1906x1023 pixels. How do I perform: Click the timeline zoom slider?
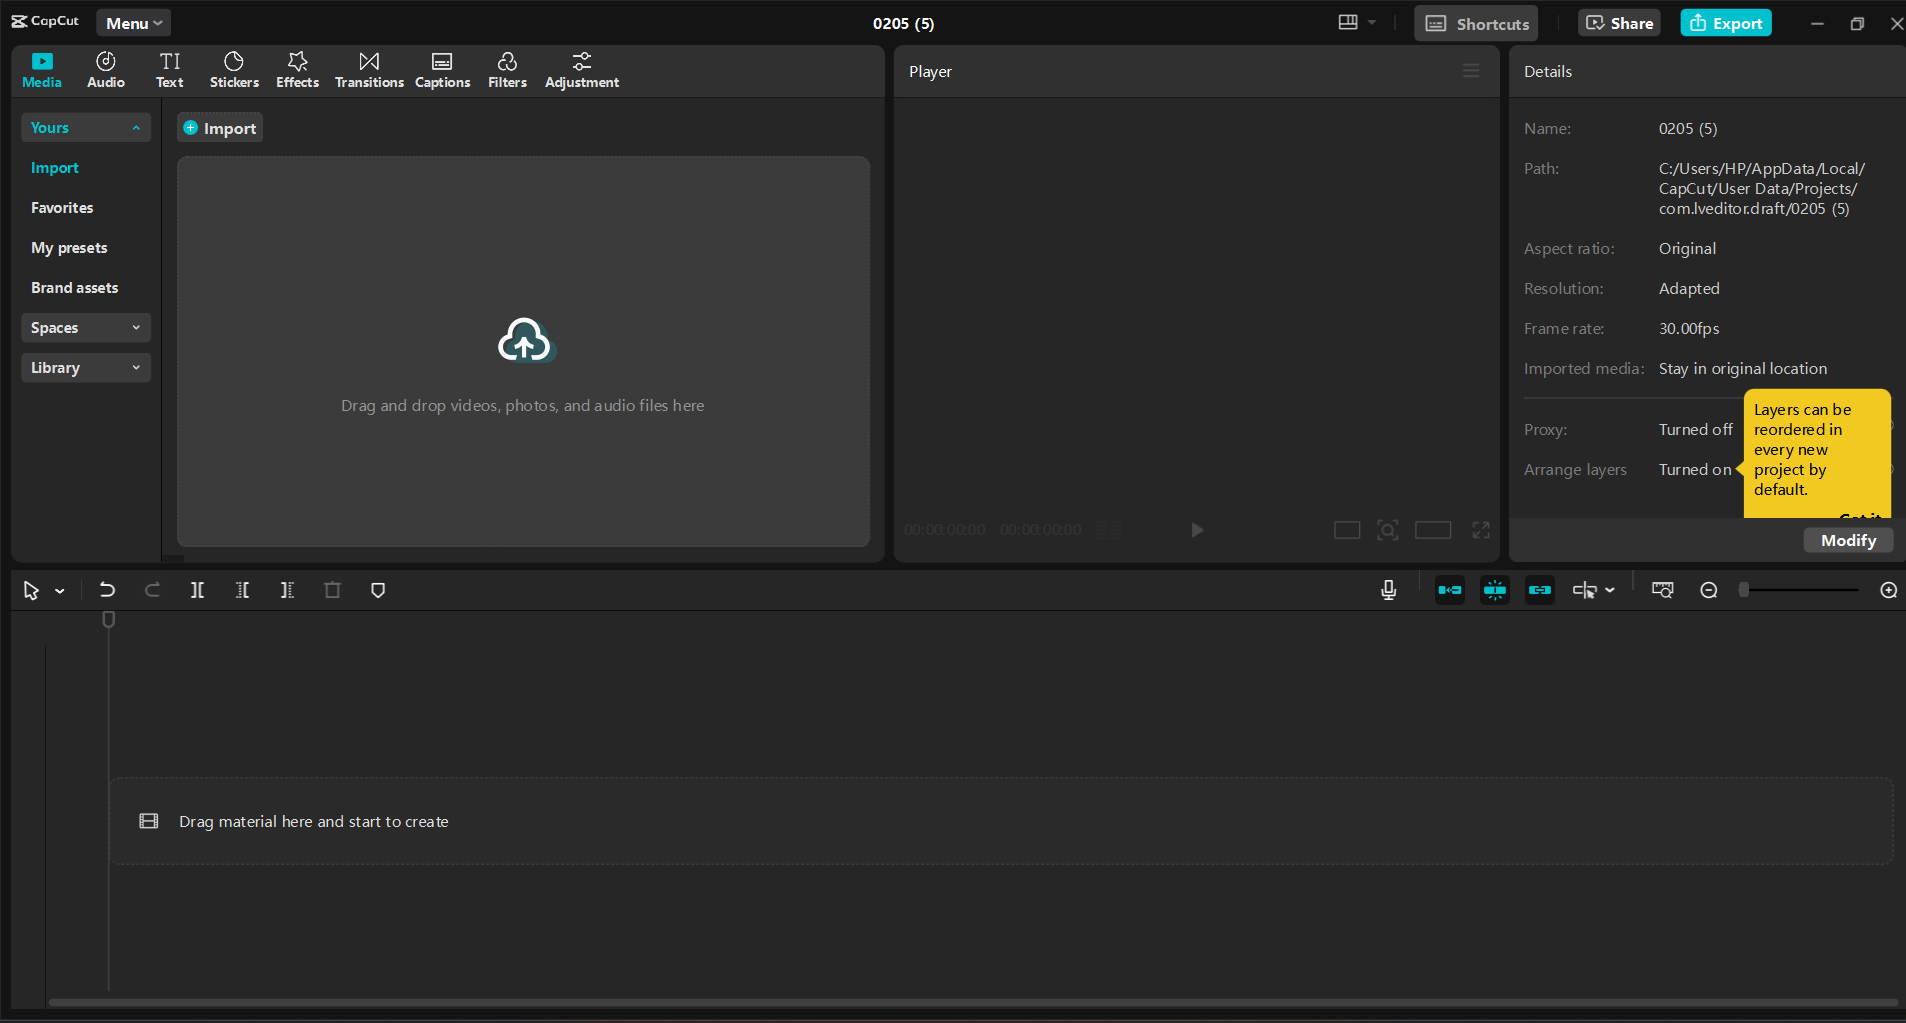[x=1800, y=590]
